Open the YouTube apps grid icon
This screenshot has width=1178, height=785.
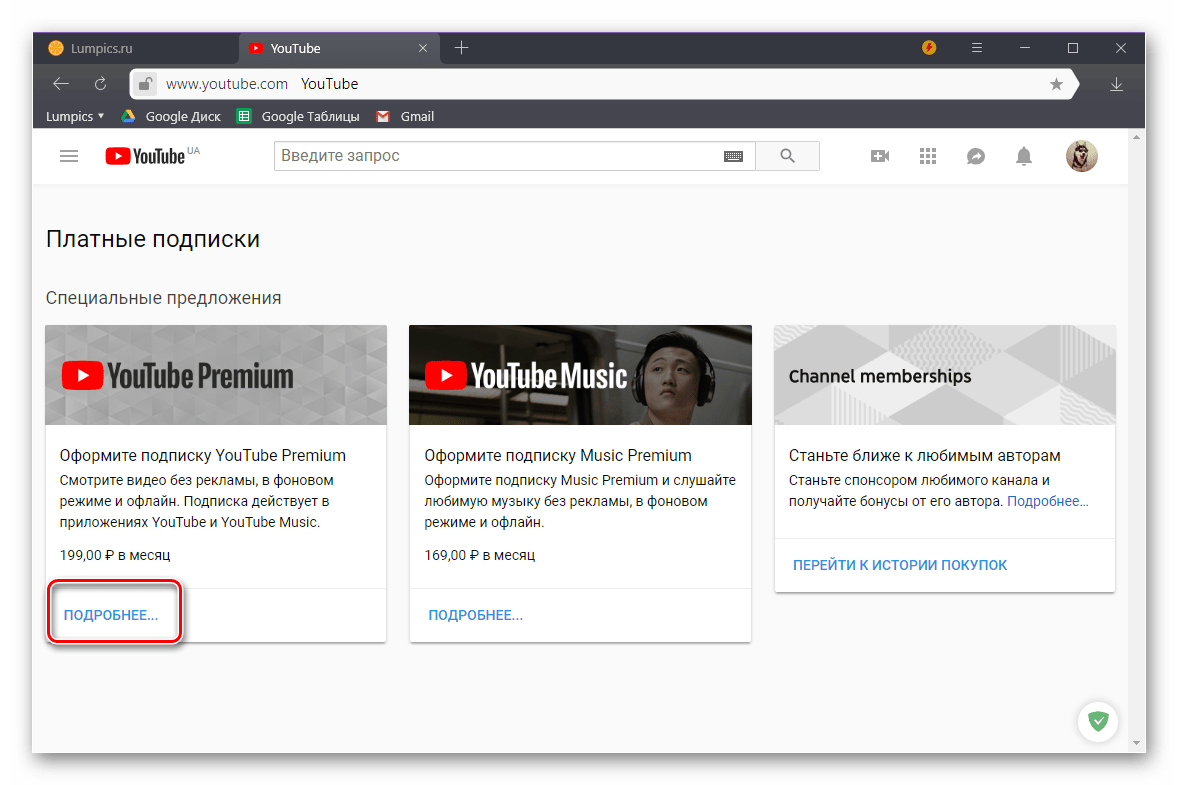[x=928, y=156]
